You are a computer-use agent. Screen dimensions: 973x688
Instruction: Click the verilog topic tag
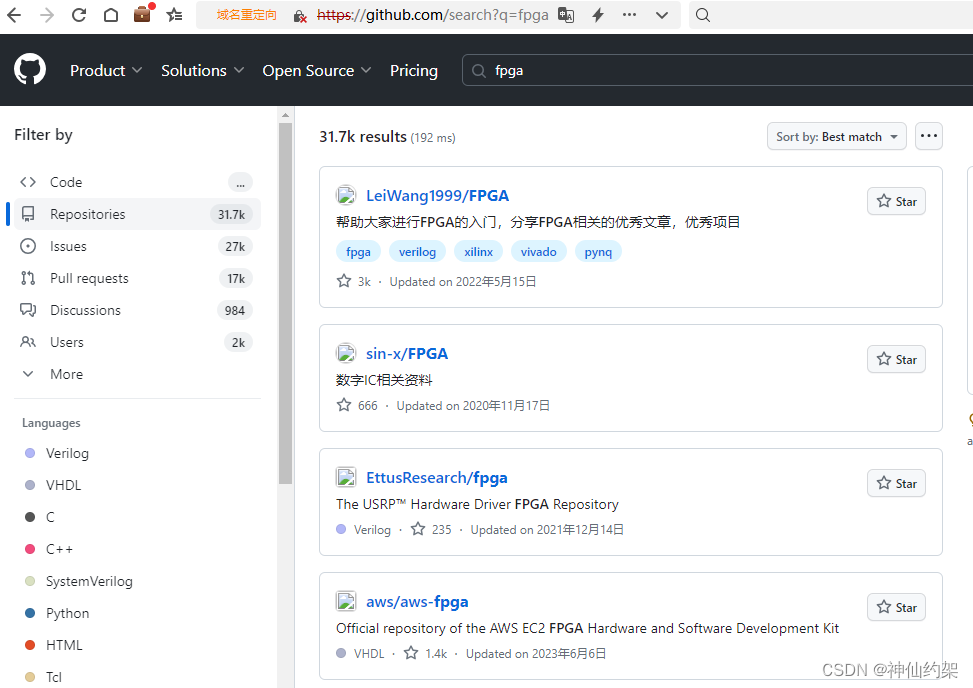click(x=417, y=252)
